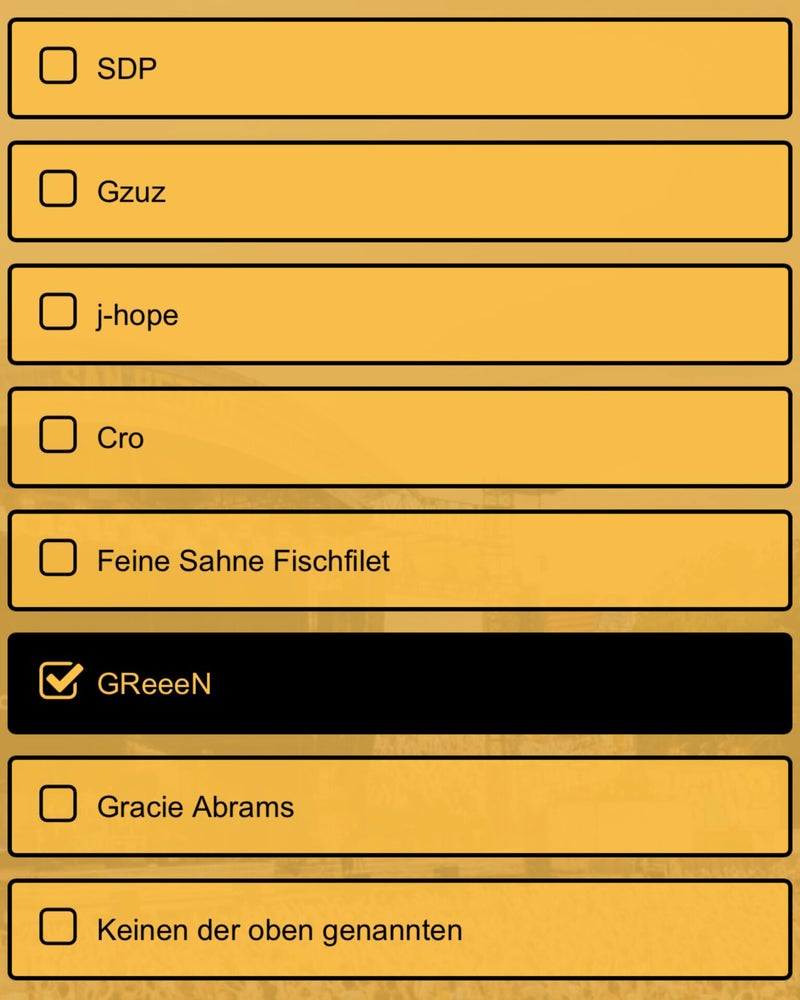Uncheck the selected GReeeN checkbox
The height and width of the screenshot is (1000, 800).
tap(59, 681)
